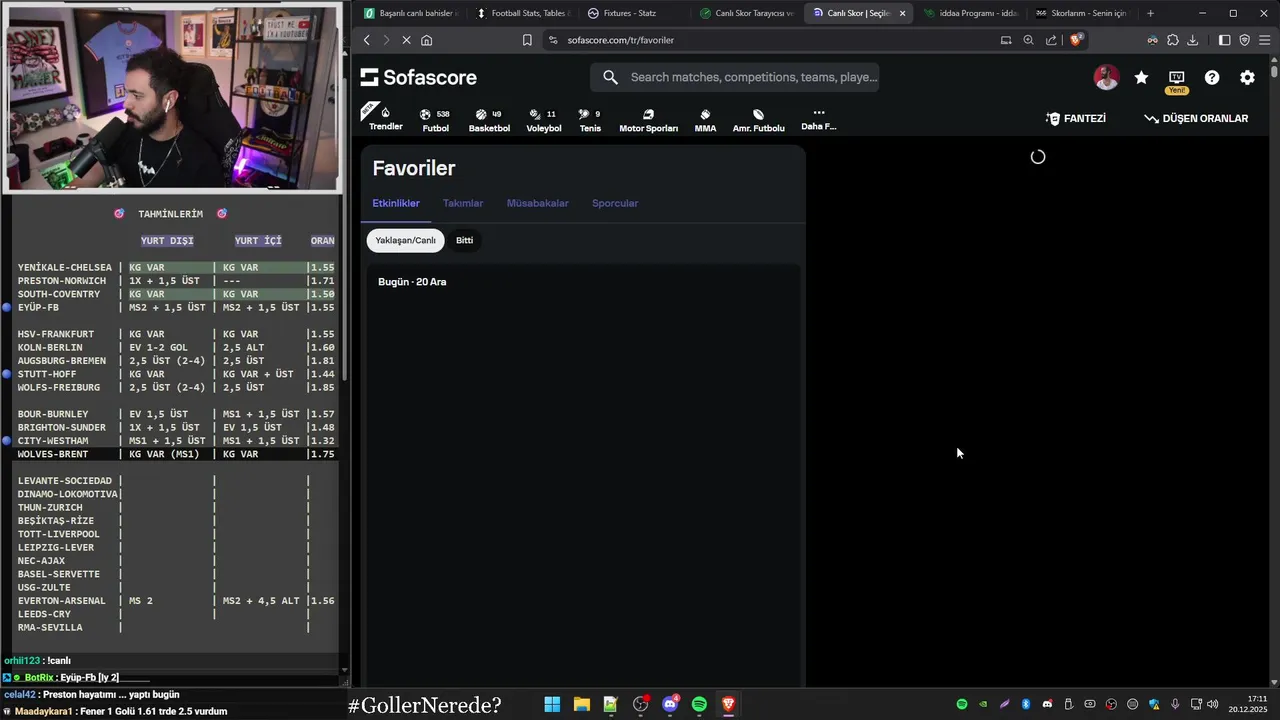Open the browser main menu
This screenshot has width=1280, height=720.
pos(1264,40)
